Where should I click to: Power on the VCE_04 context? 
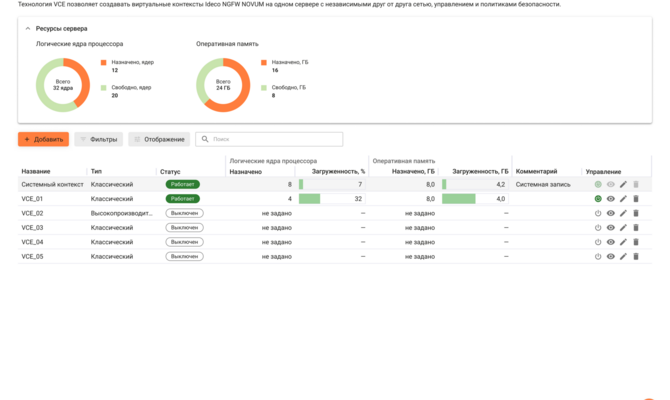598,242
